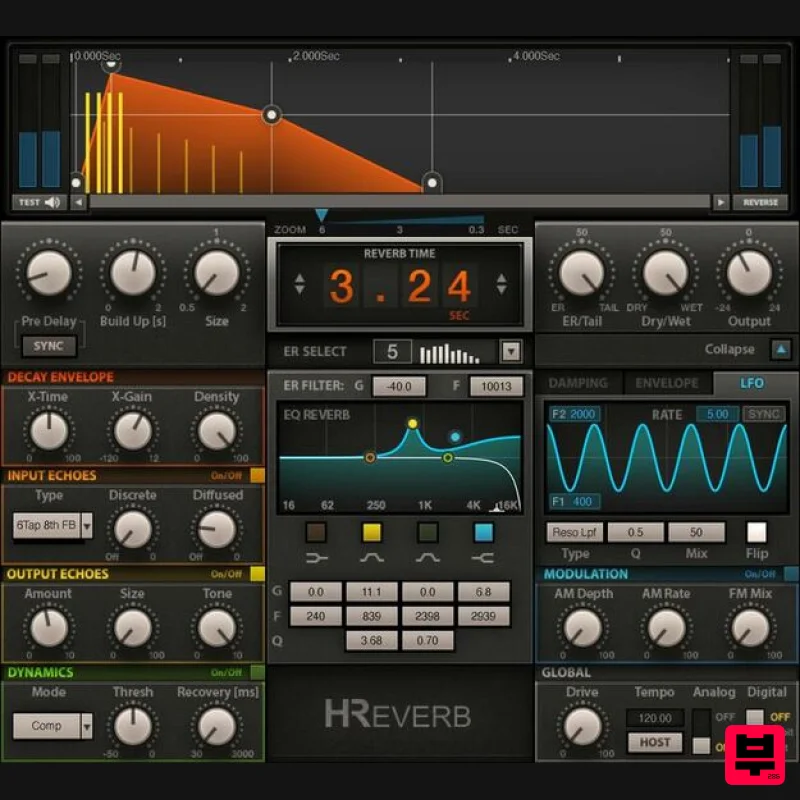Click the yellow EQ node at the curve peak
Viewport: 800px width, 800px height.
click(413, 423)
